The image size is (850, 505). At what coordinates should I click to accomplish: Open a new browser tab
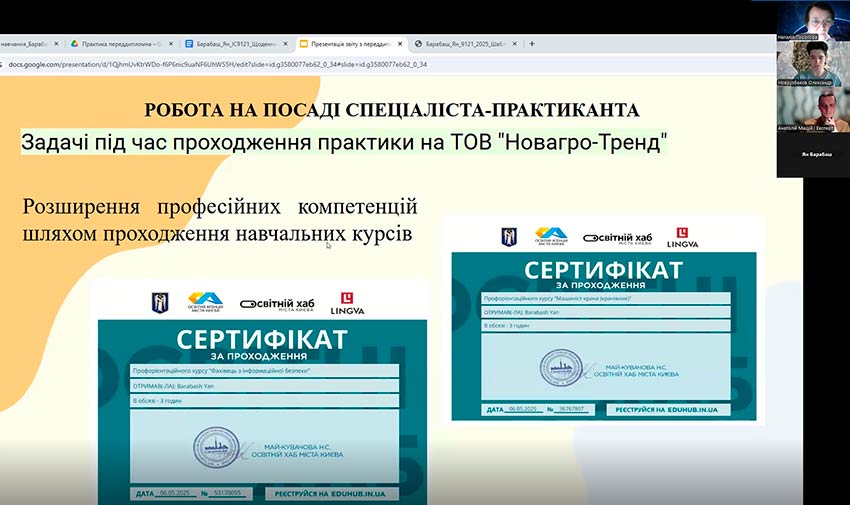[x=531, y=44]
